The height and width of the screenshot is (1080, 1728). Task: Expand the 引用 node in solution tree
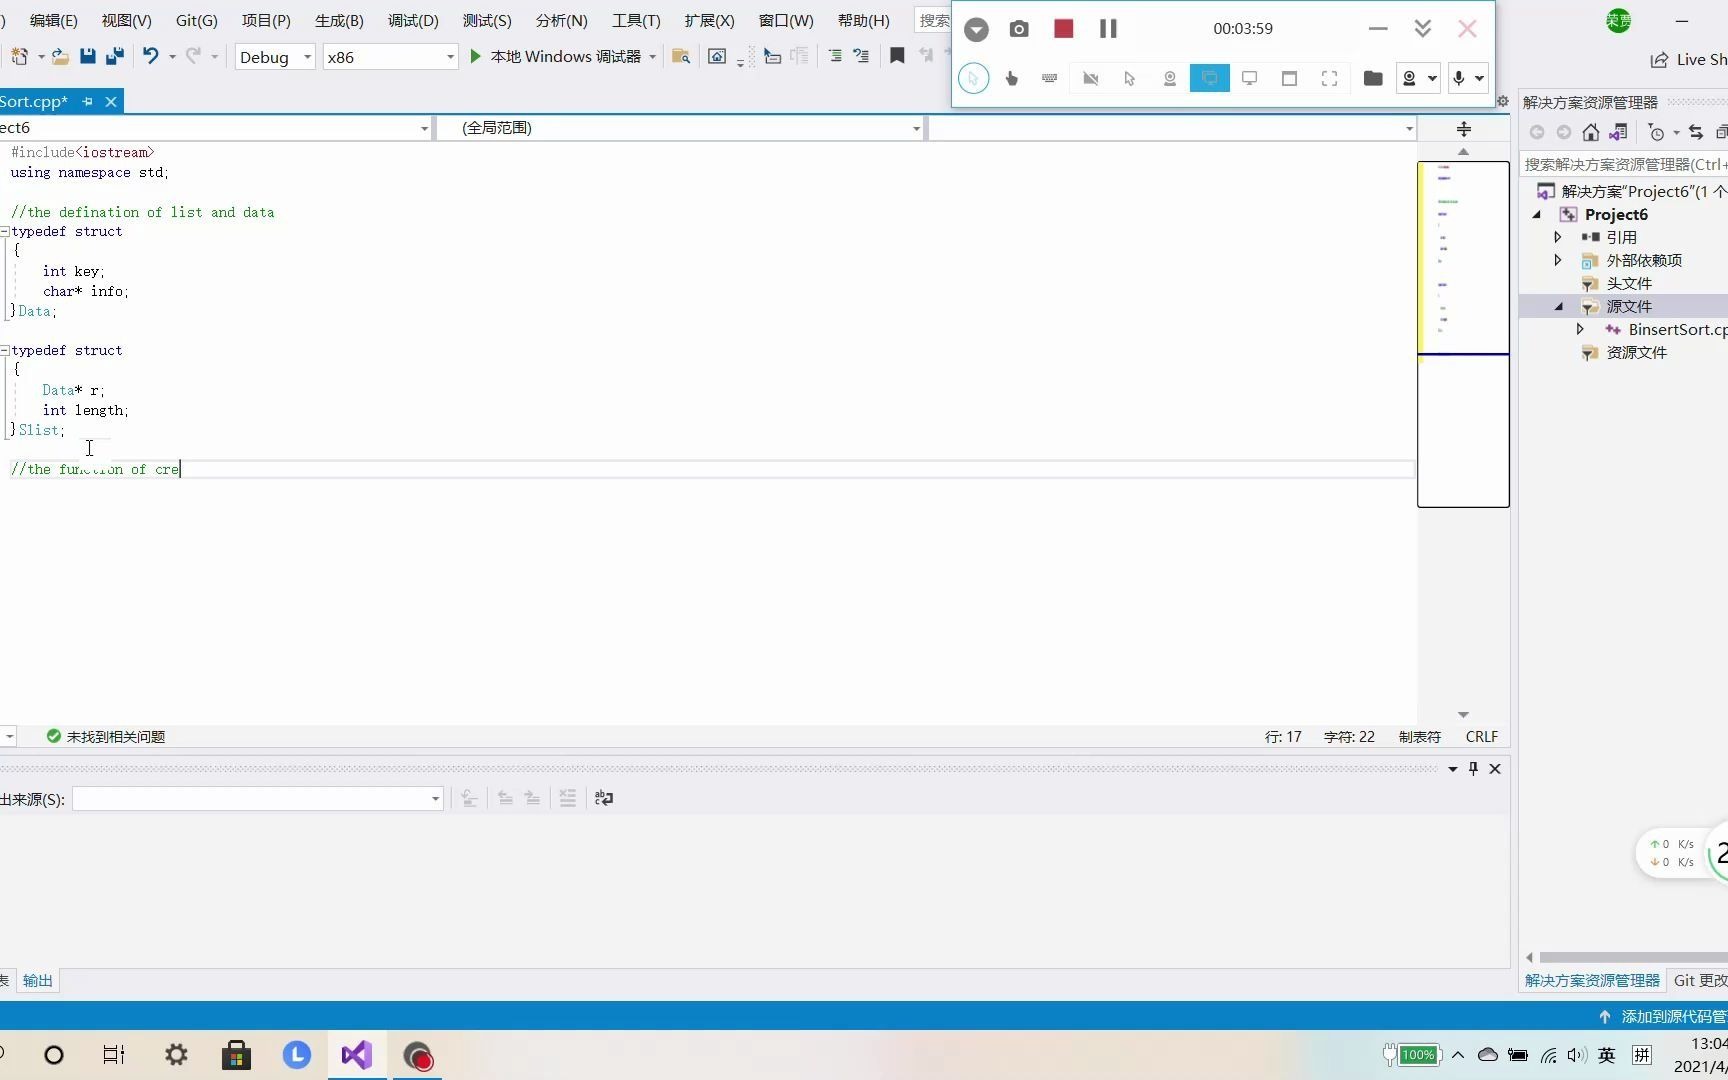[x=1557, y=237]
